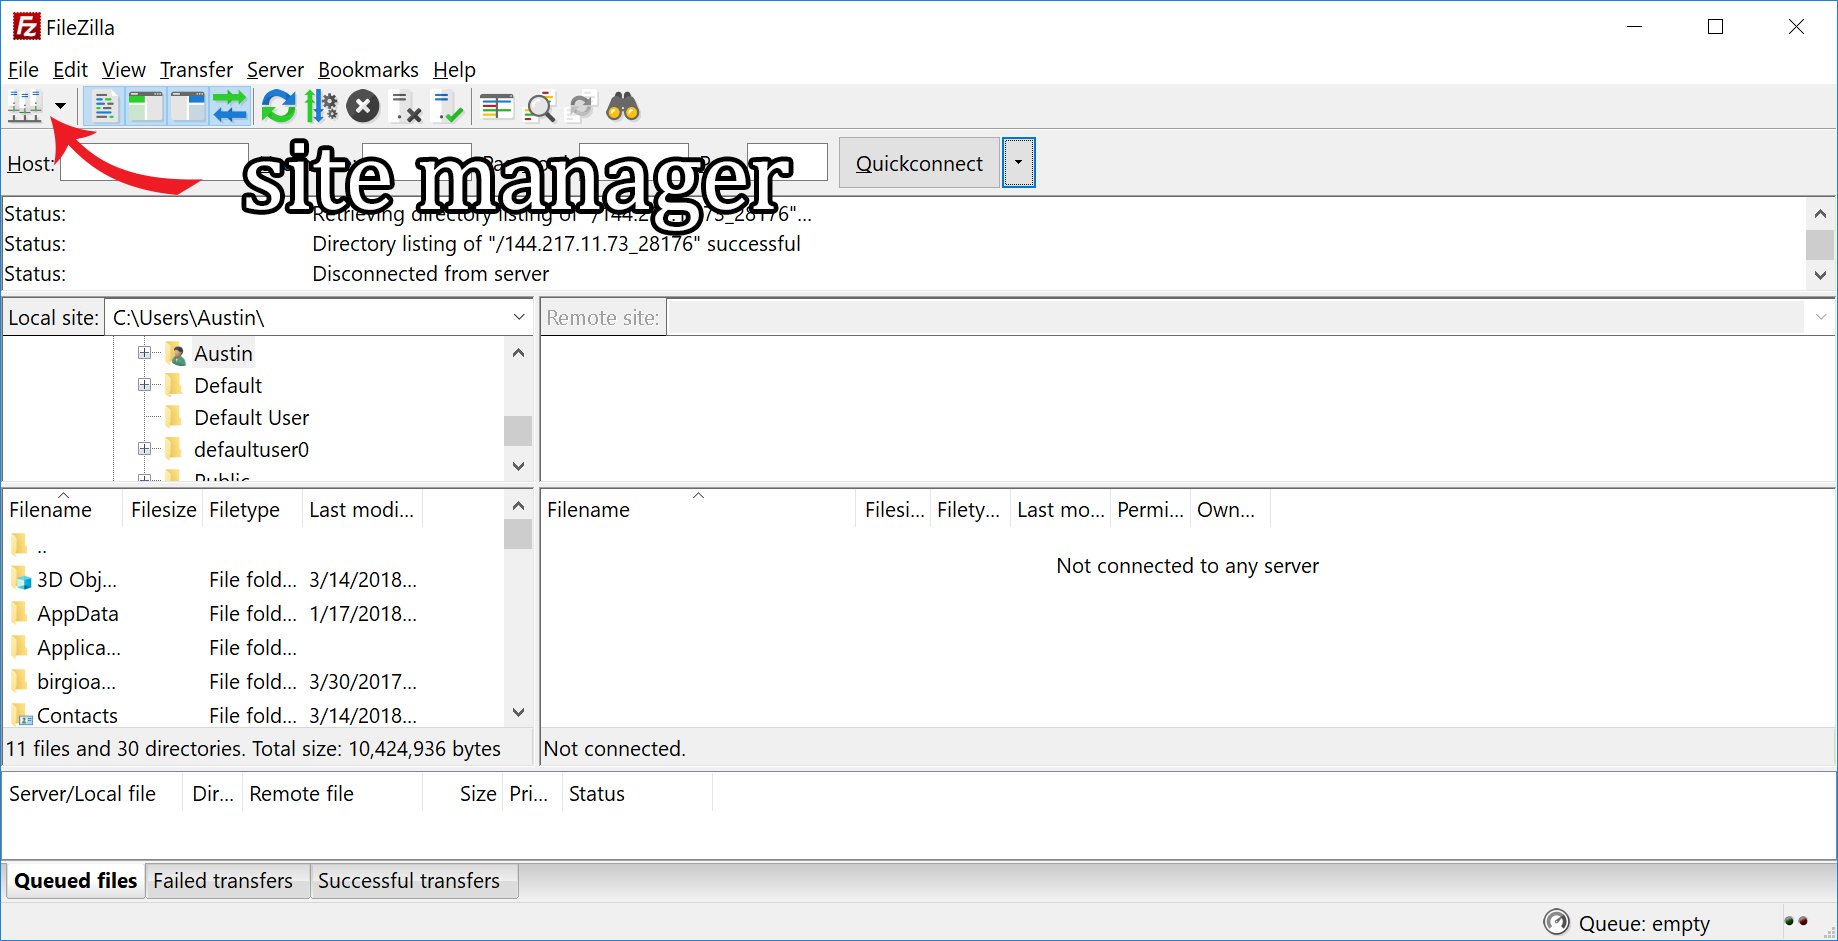Image resolution: width=1838 pixels, height=941 pixels.
Task: Select the Applica... folder row
Action: pos(255,648)
